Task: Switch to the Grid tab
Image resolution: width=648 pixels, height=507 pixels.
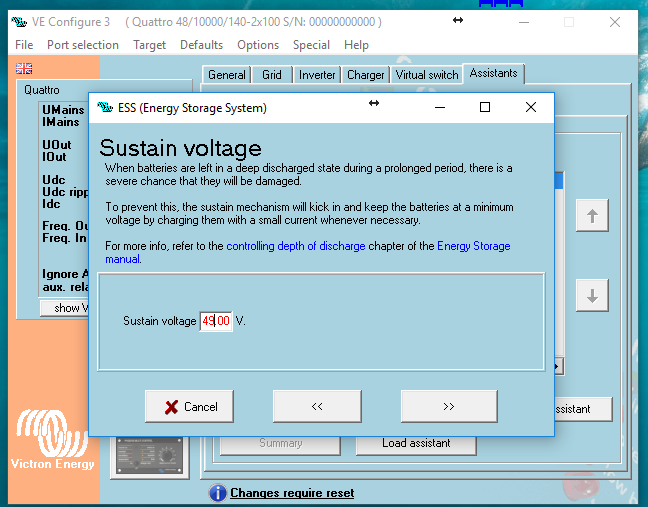Action: 272,75
